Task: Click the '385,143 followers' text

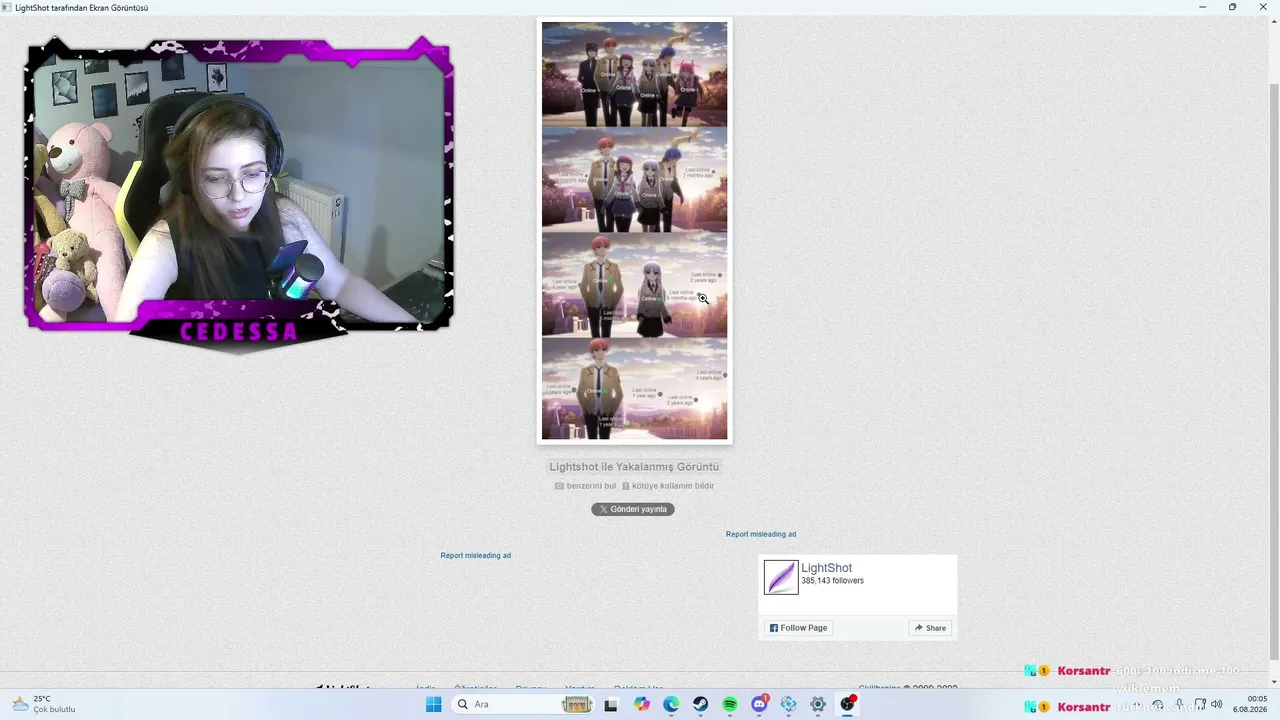Action: pos(832,581)
